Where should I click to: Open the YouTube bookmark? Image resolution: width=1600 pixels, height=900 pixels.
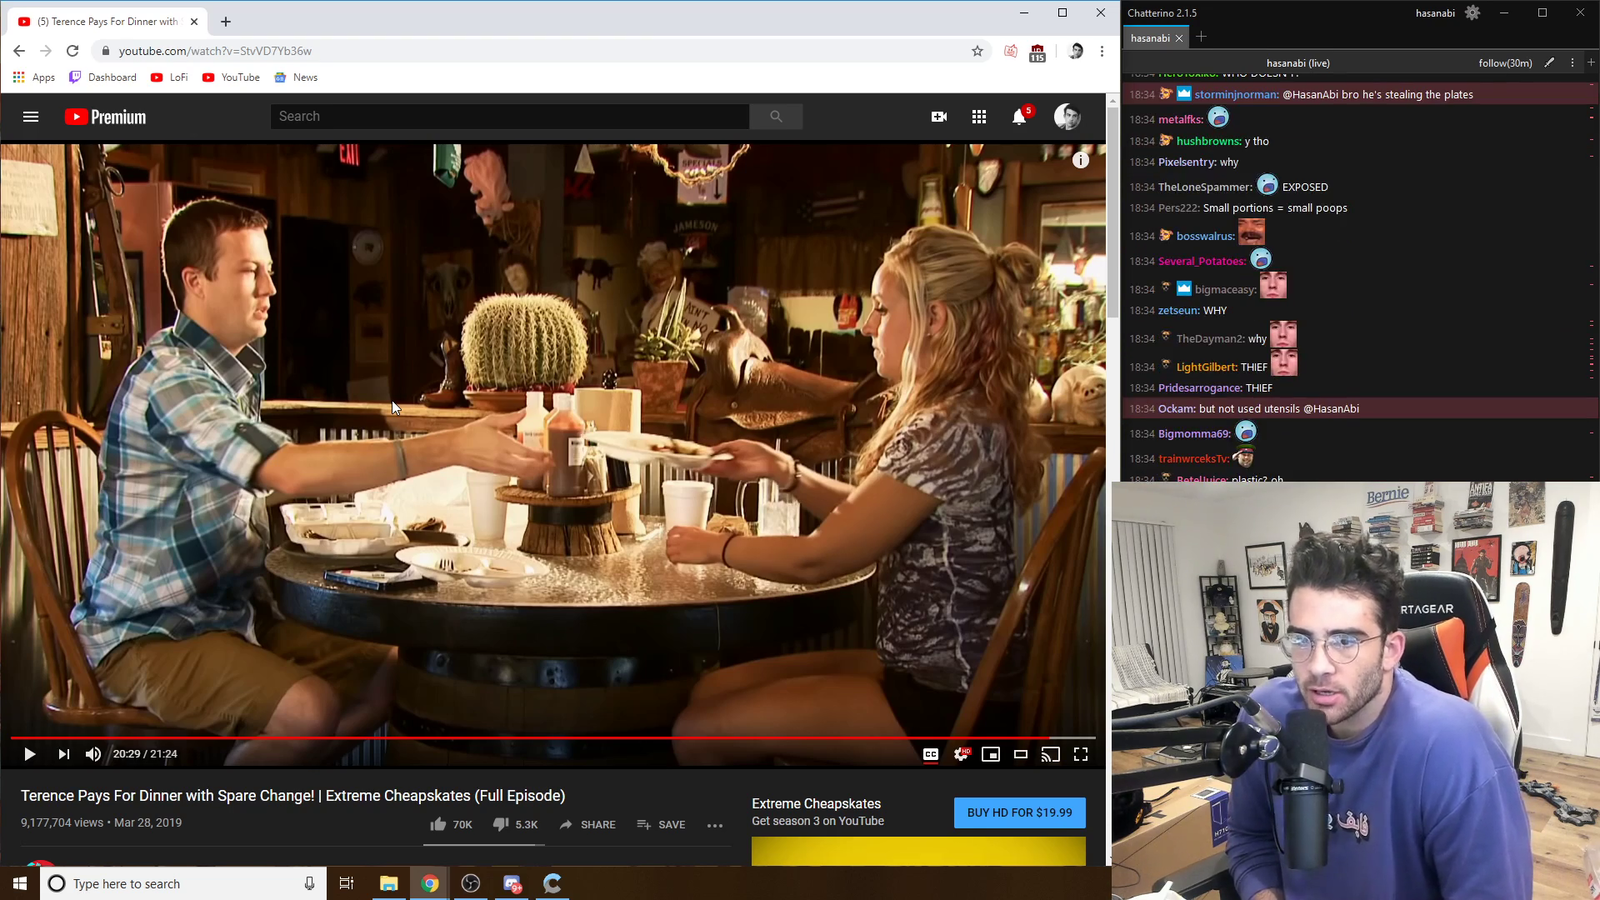click(231, 77)
